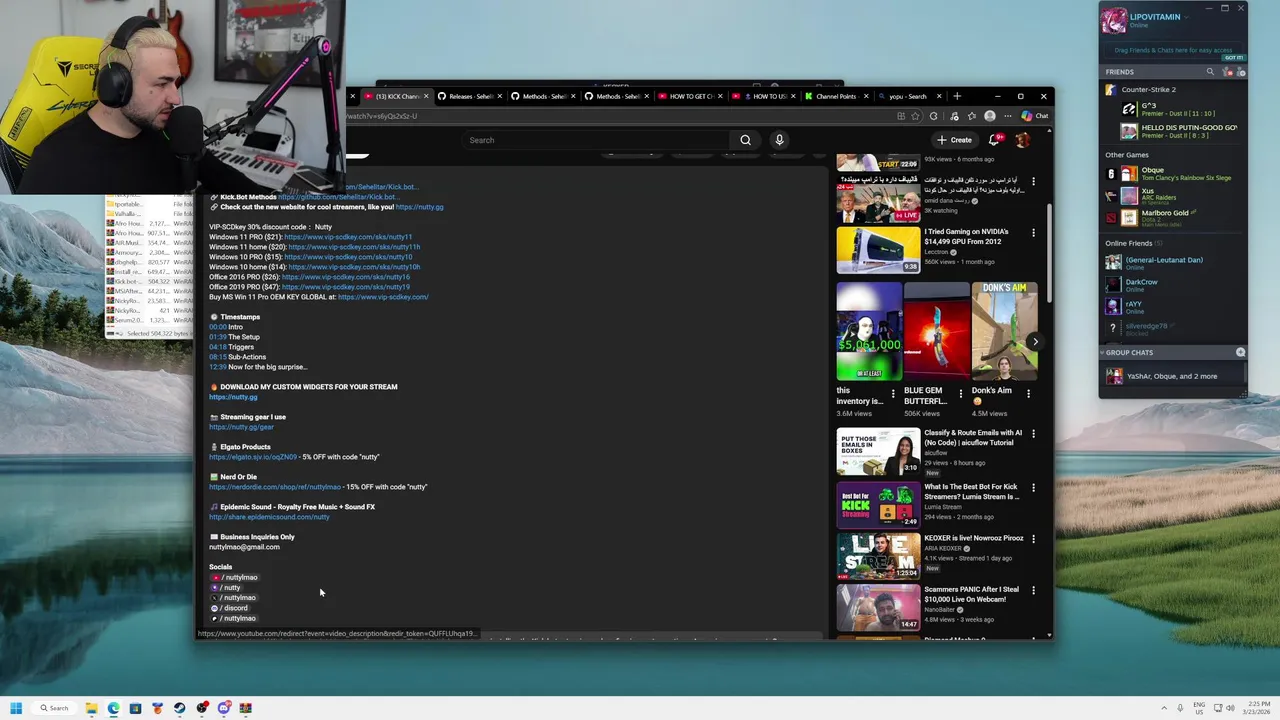This screenshot has width=1280, height=720.
Task: Click the taskbar volume icon
Action: [1229, 708]
